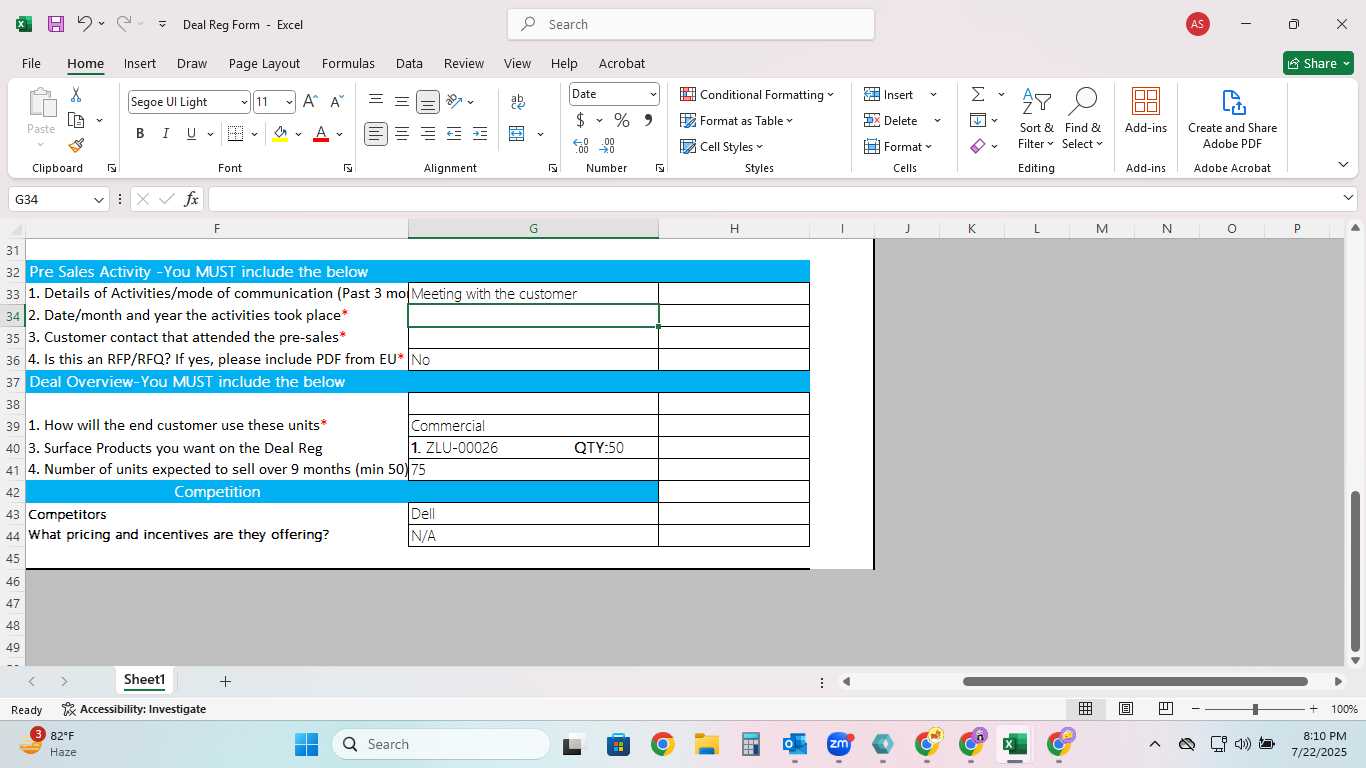
Task: Switch to the Data tab
Action: (409, 63)
